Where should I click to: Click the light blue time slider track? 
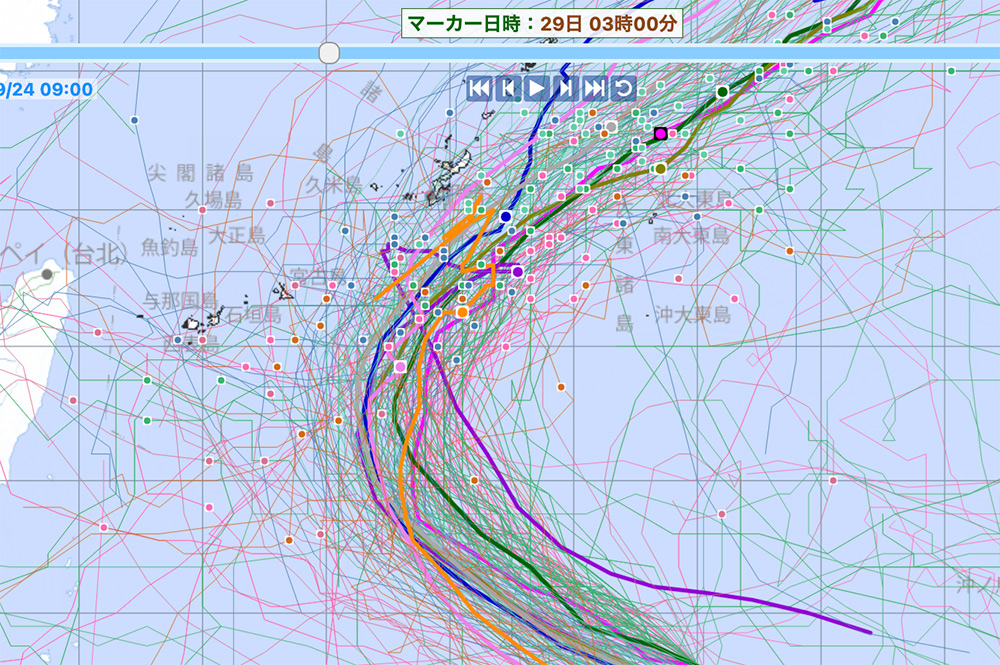click(500, 53)
